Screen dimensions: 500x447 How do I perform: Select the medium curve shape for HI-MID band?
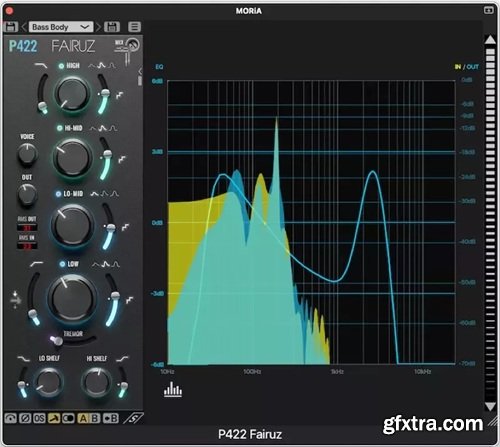click(x=103, y=128)
